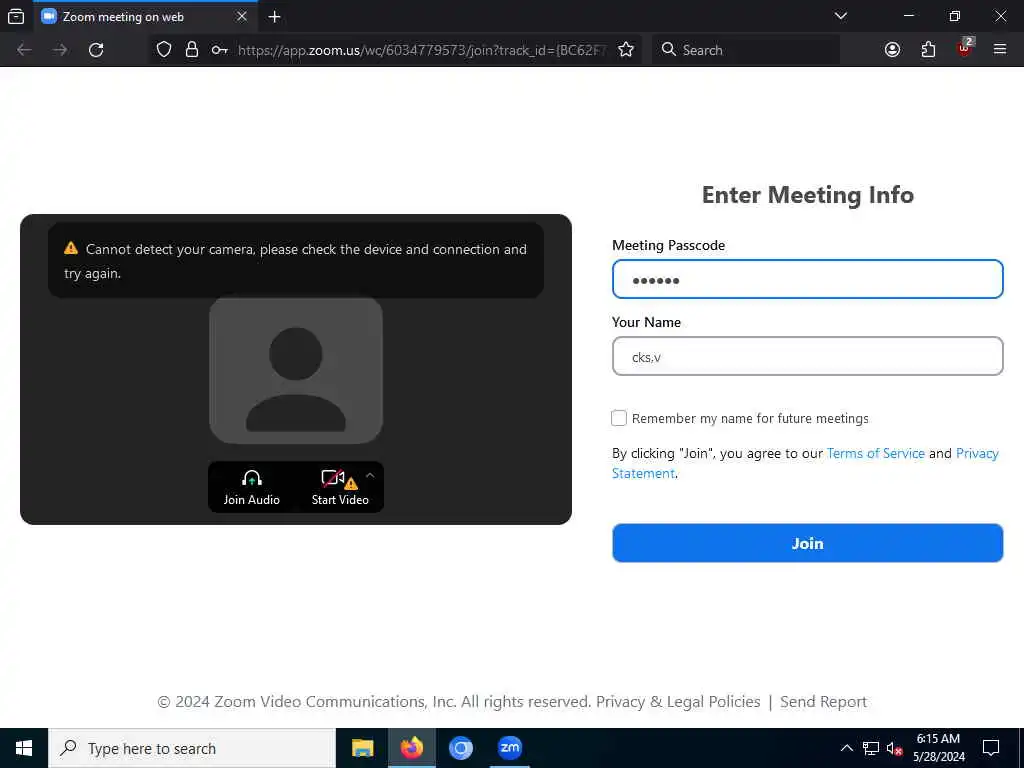Click the uBlock extension icon with badge
1024x768 pixels.
(x=965, y=48)
